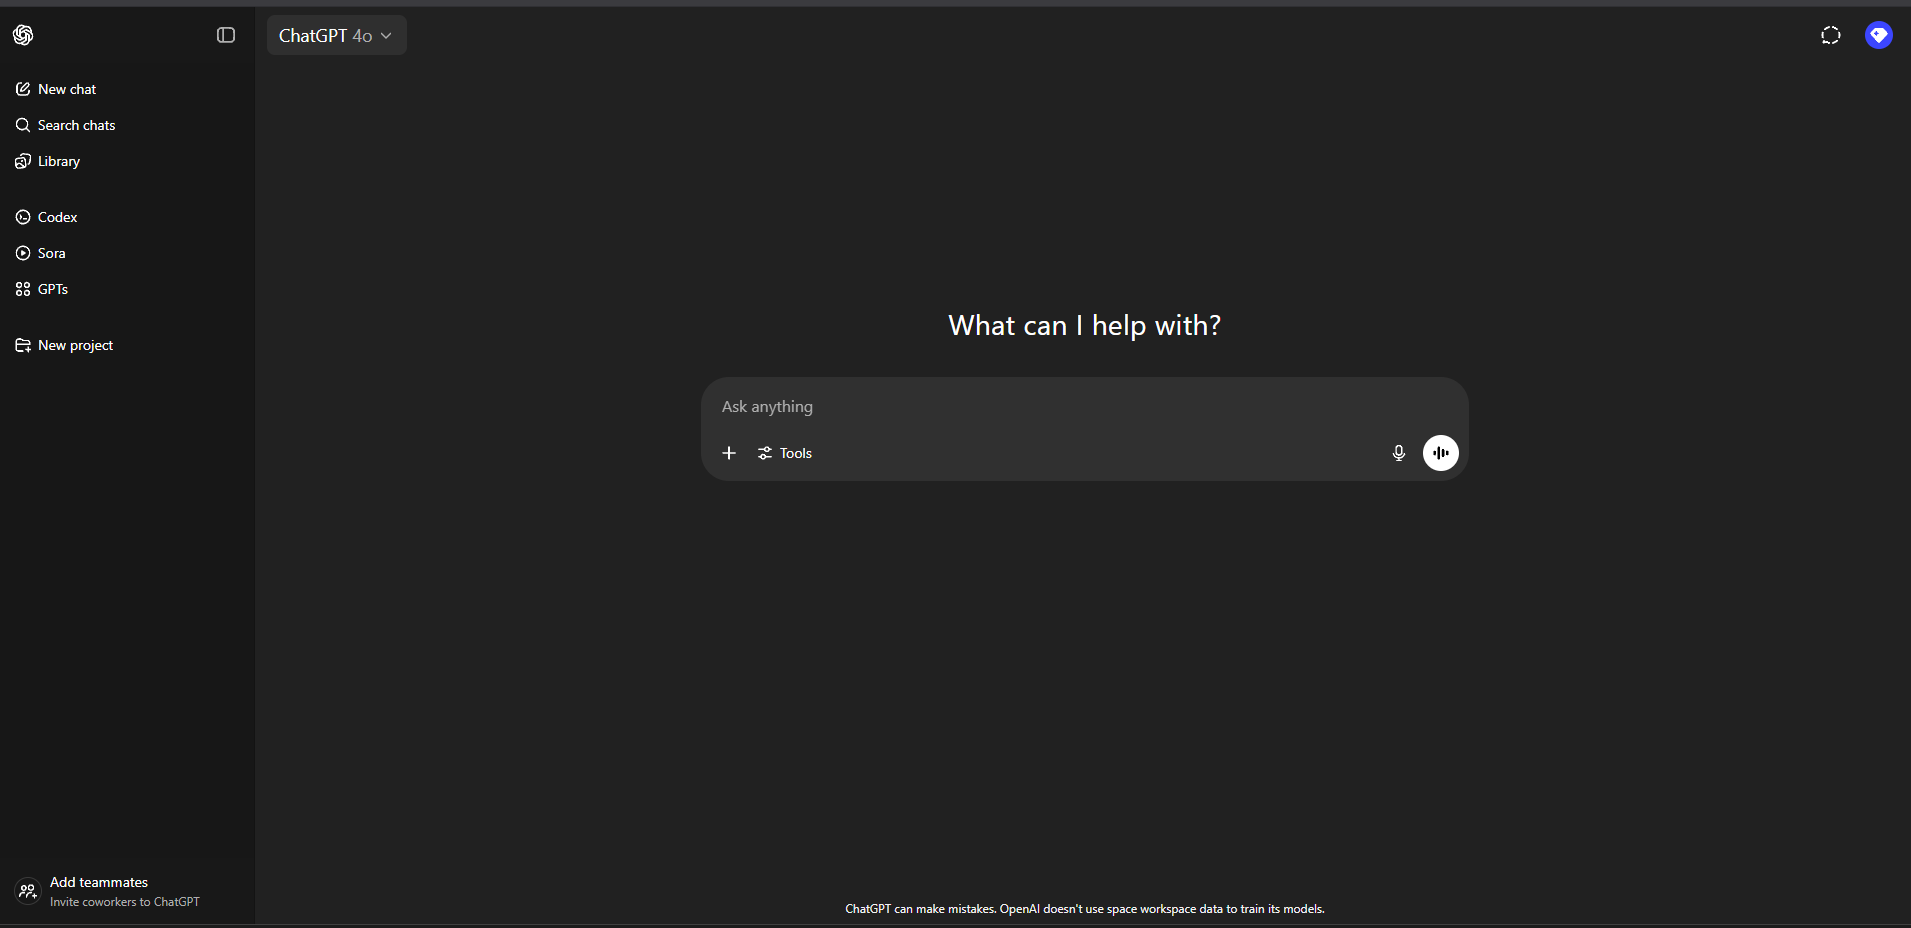
Task: Click the teammates people icon
Action: [x=27, y=891]
